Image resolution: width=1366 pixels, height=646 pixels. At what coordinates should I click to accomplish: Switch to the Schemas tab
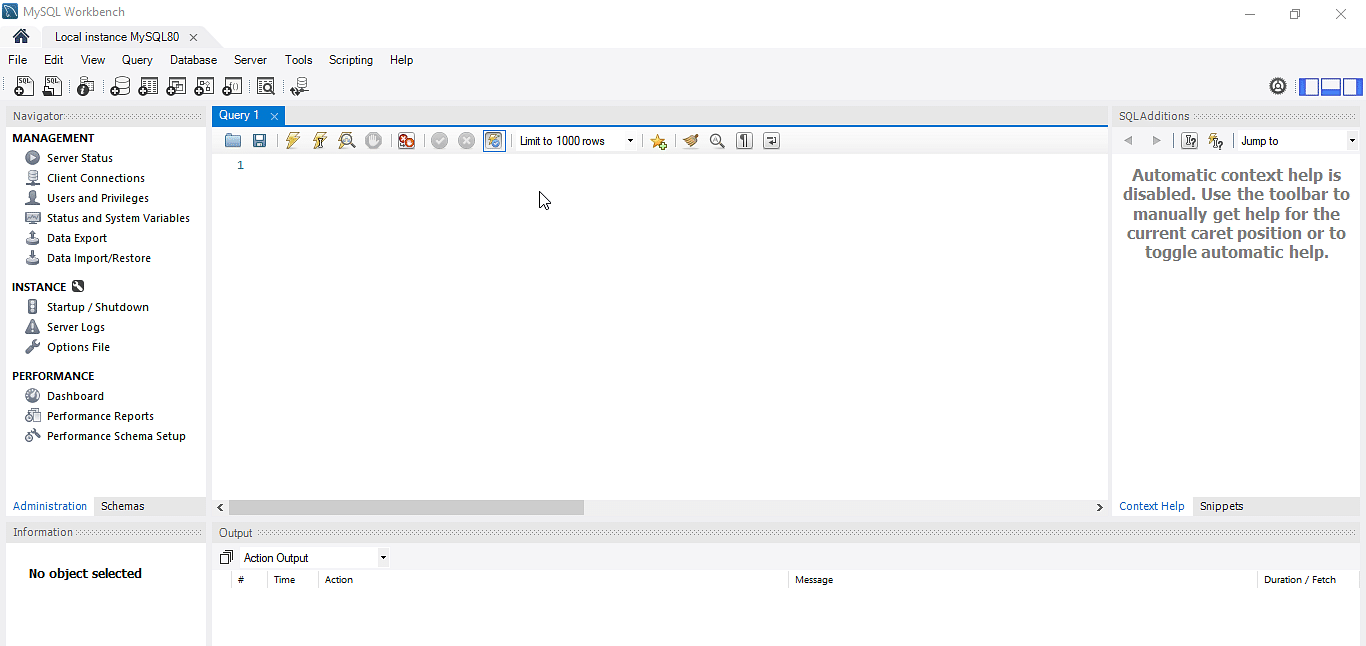point(123,506)
